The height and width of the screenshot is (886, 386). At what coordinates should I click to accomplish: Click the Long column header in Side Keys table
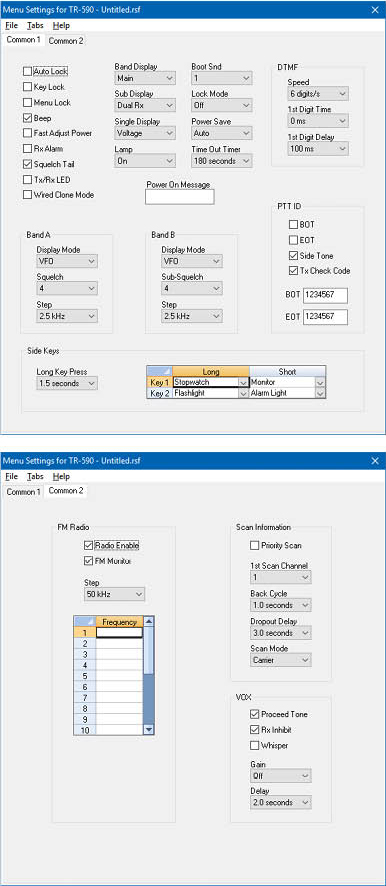point(211,372)
